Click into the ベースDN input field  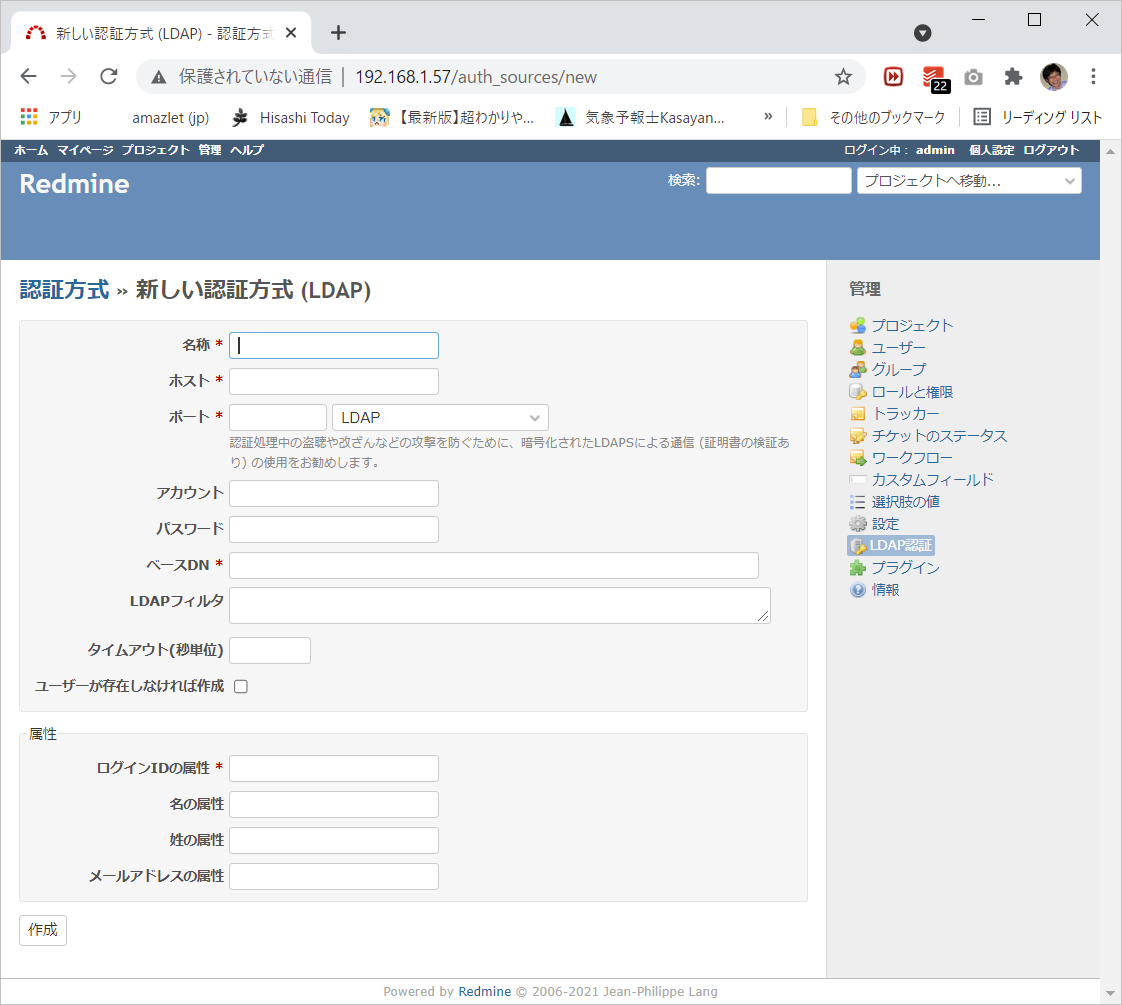[x=493, y=565]
